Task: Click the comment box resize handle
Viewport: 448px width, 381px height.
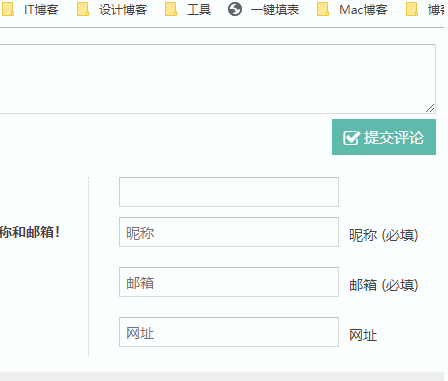Action: point(430,108)
